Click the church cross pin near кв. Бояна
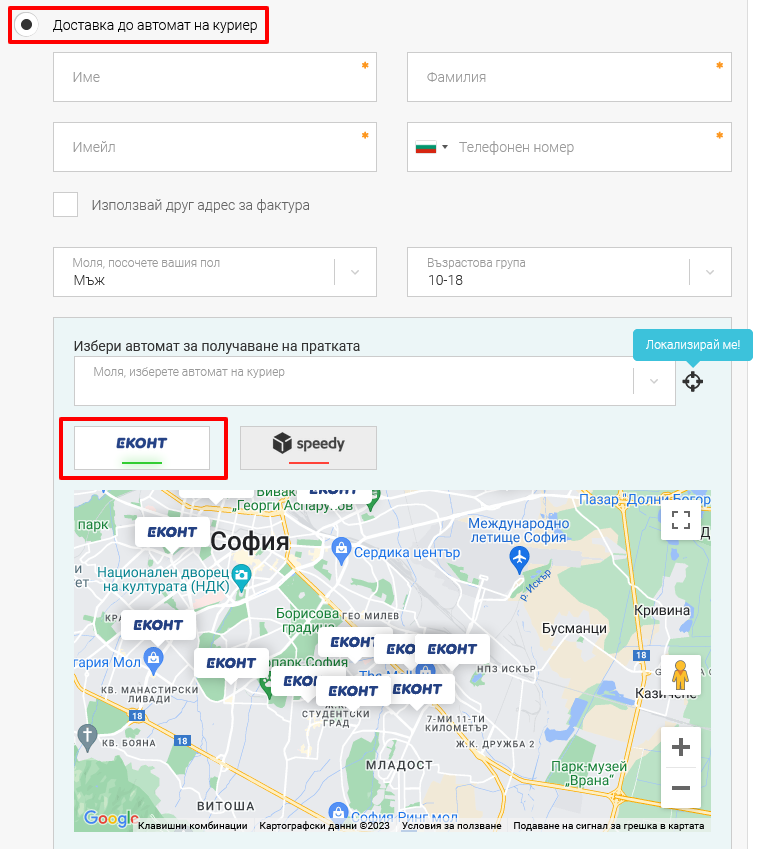This screenshot has height=849, width=757. (87, 737)
